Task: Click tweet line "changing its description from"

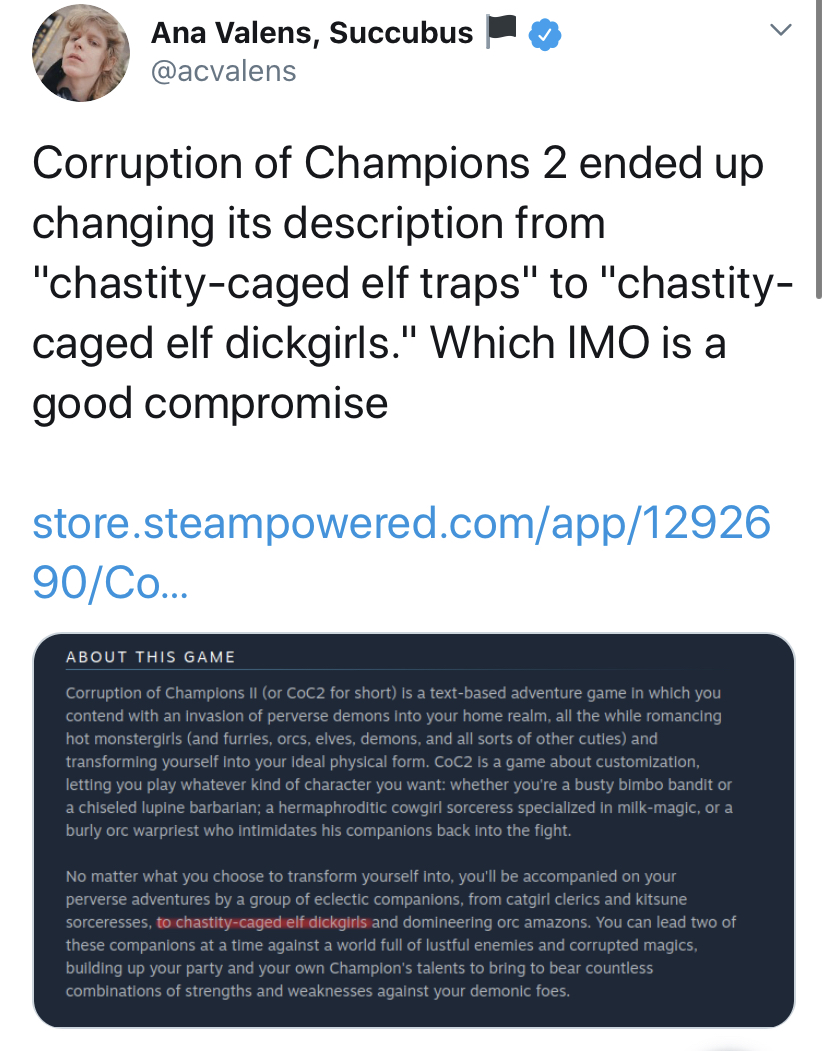Action: 319,224
